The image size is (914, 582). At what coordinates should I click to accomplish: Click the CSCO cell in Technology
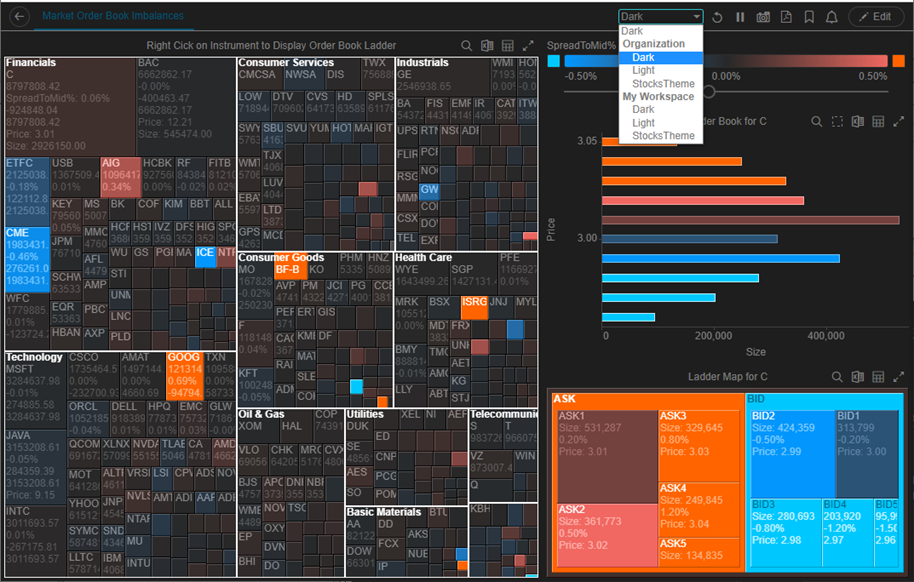pyautogui.click(x=93, y=375)
